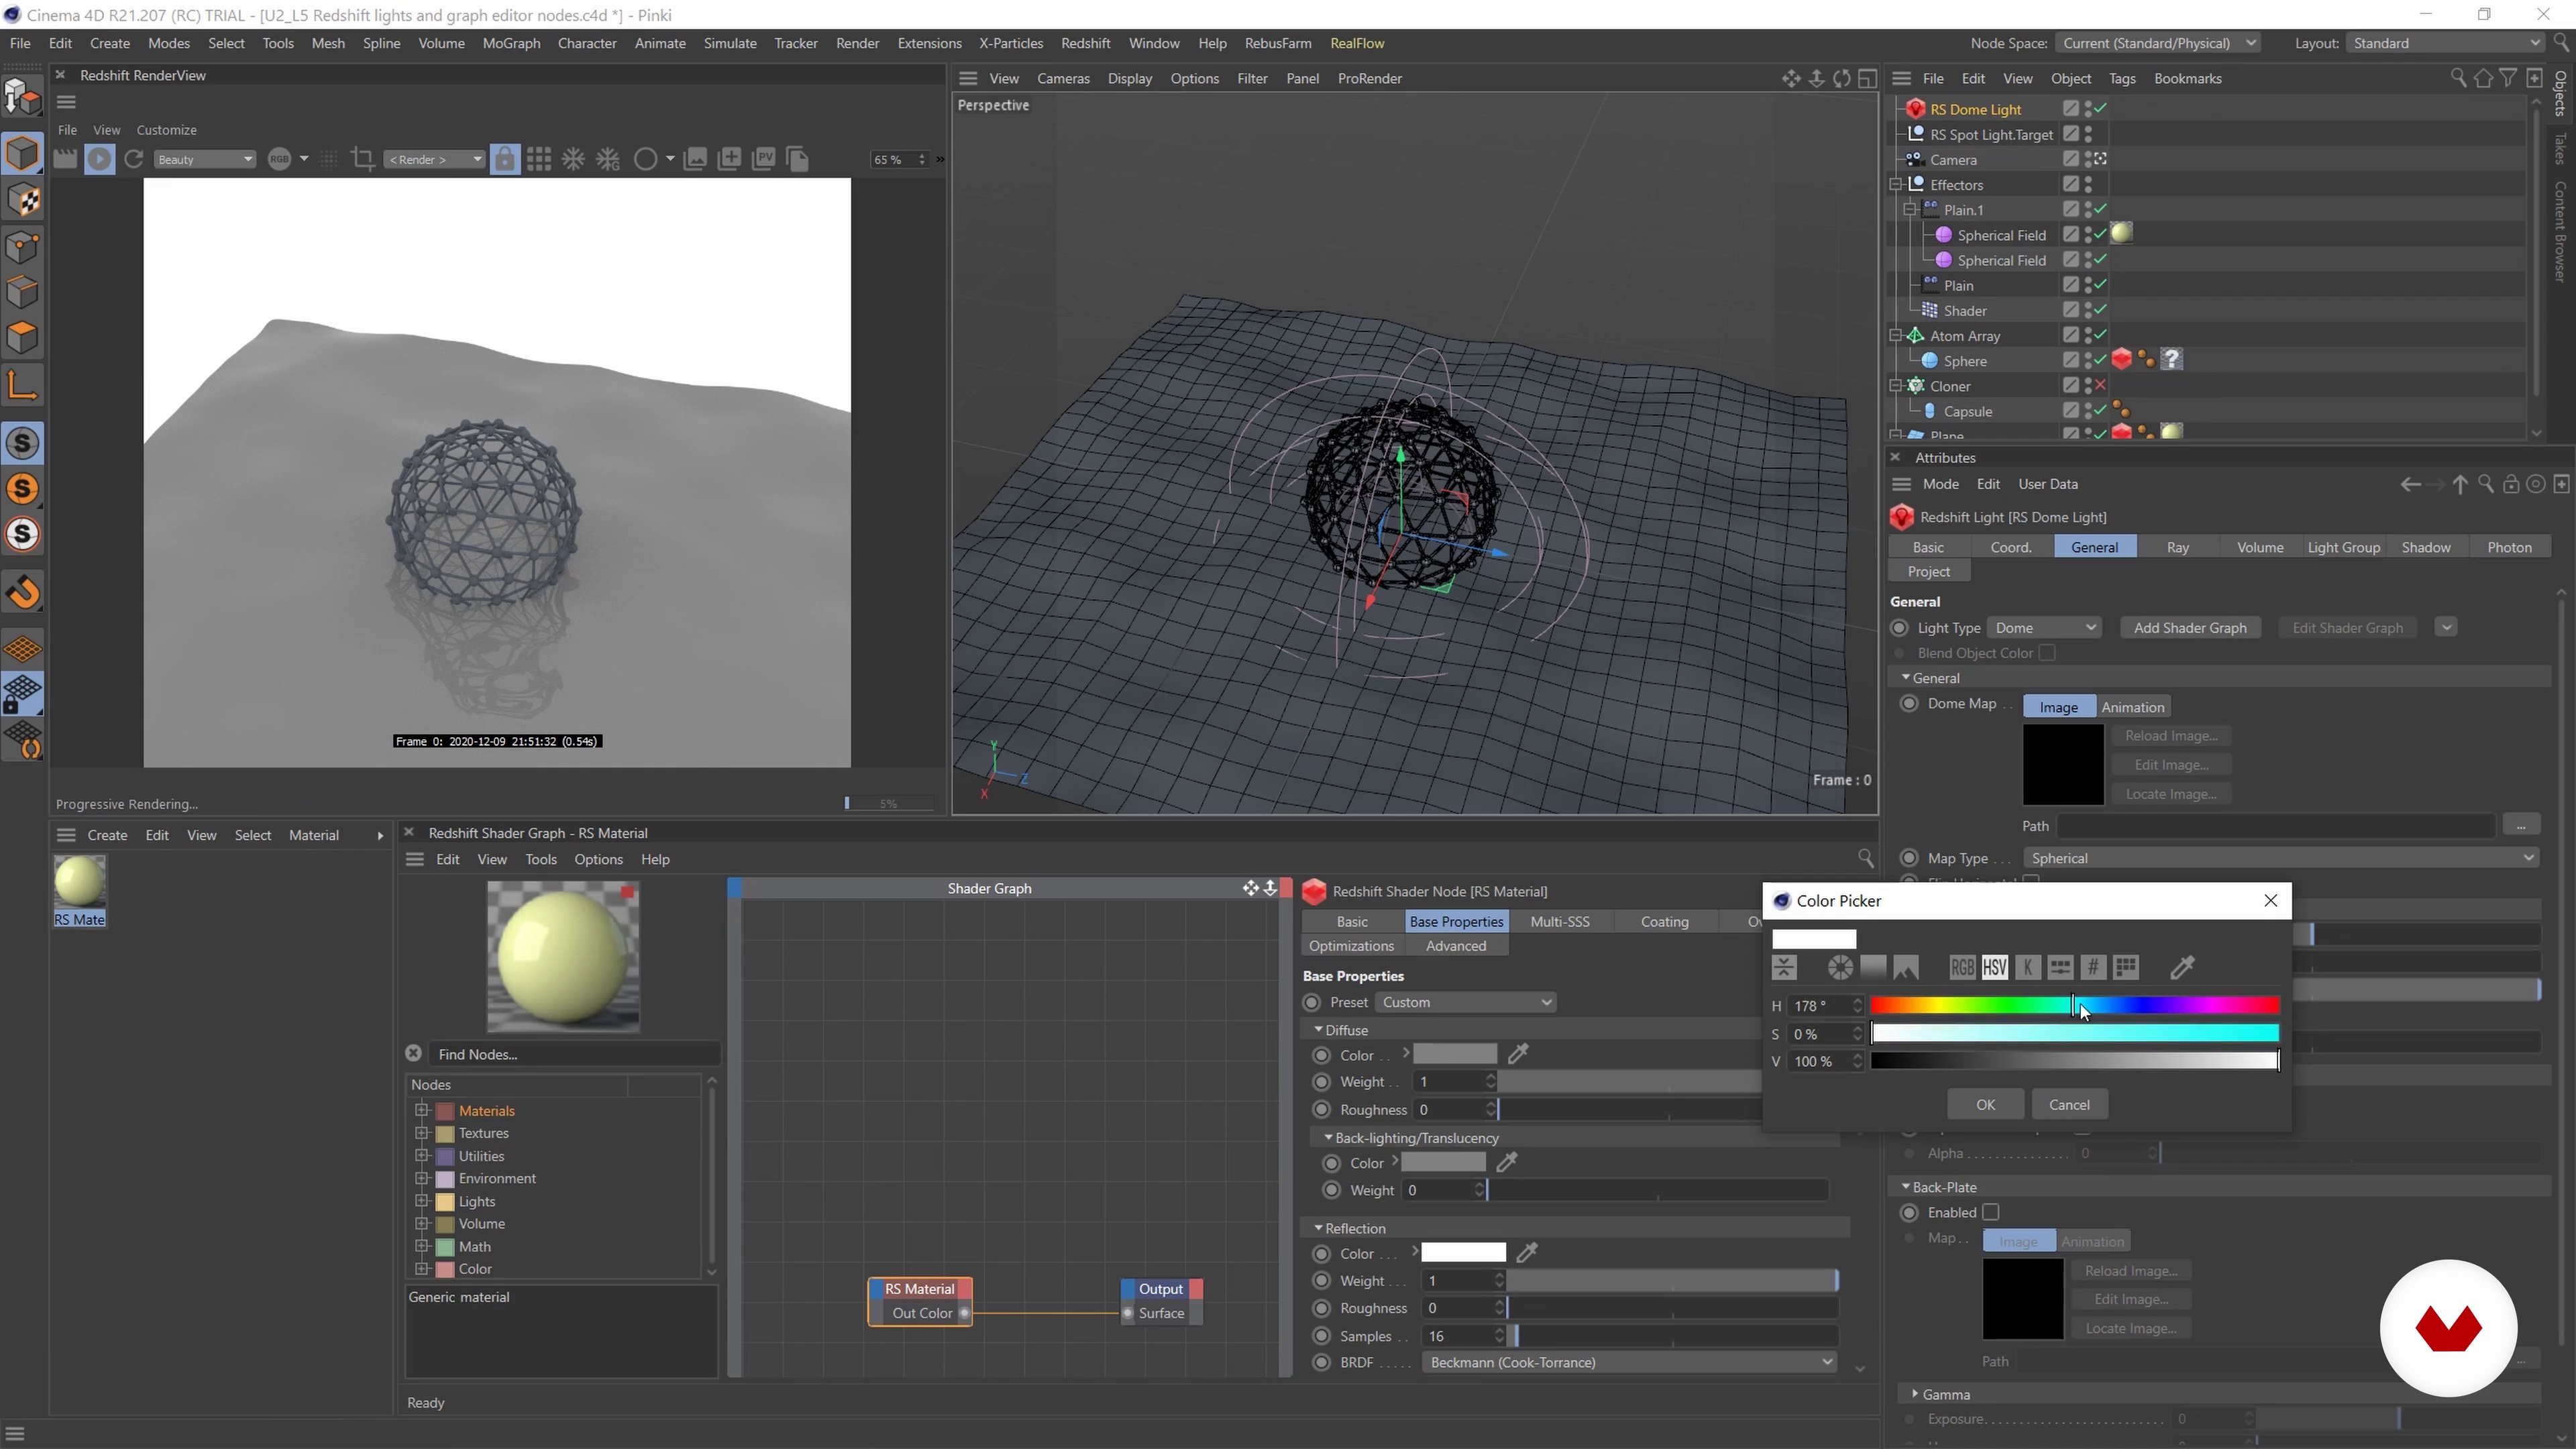Expand the Textures node category
2576x1449 pixels.
pos(422,1133)
